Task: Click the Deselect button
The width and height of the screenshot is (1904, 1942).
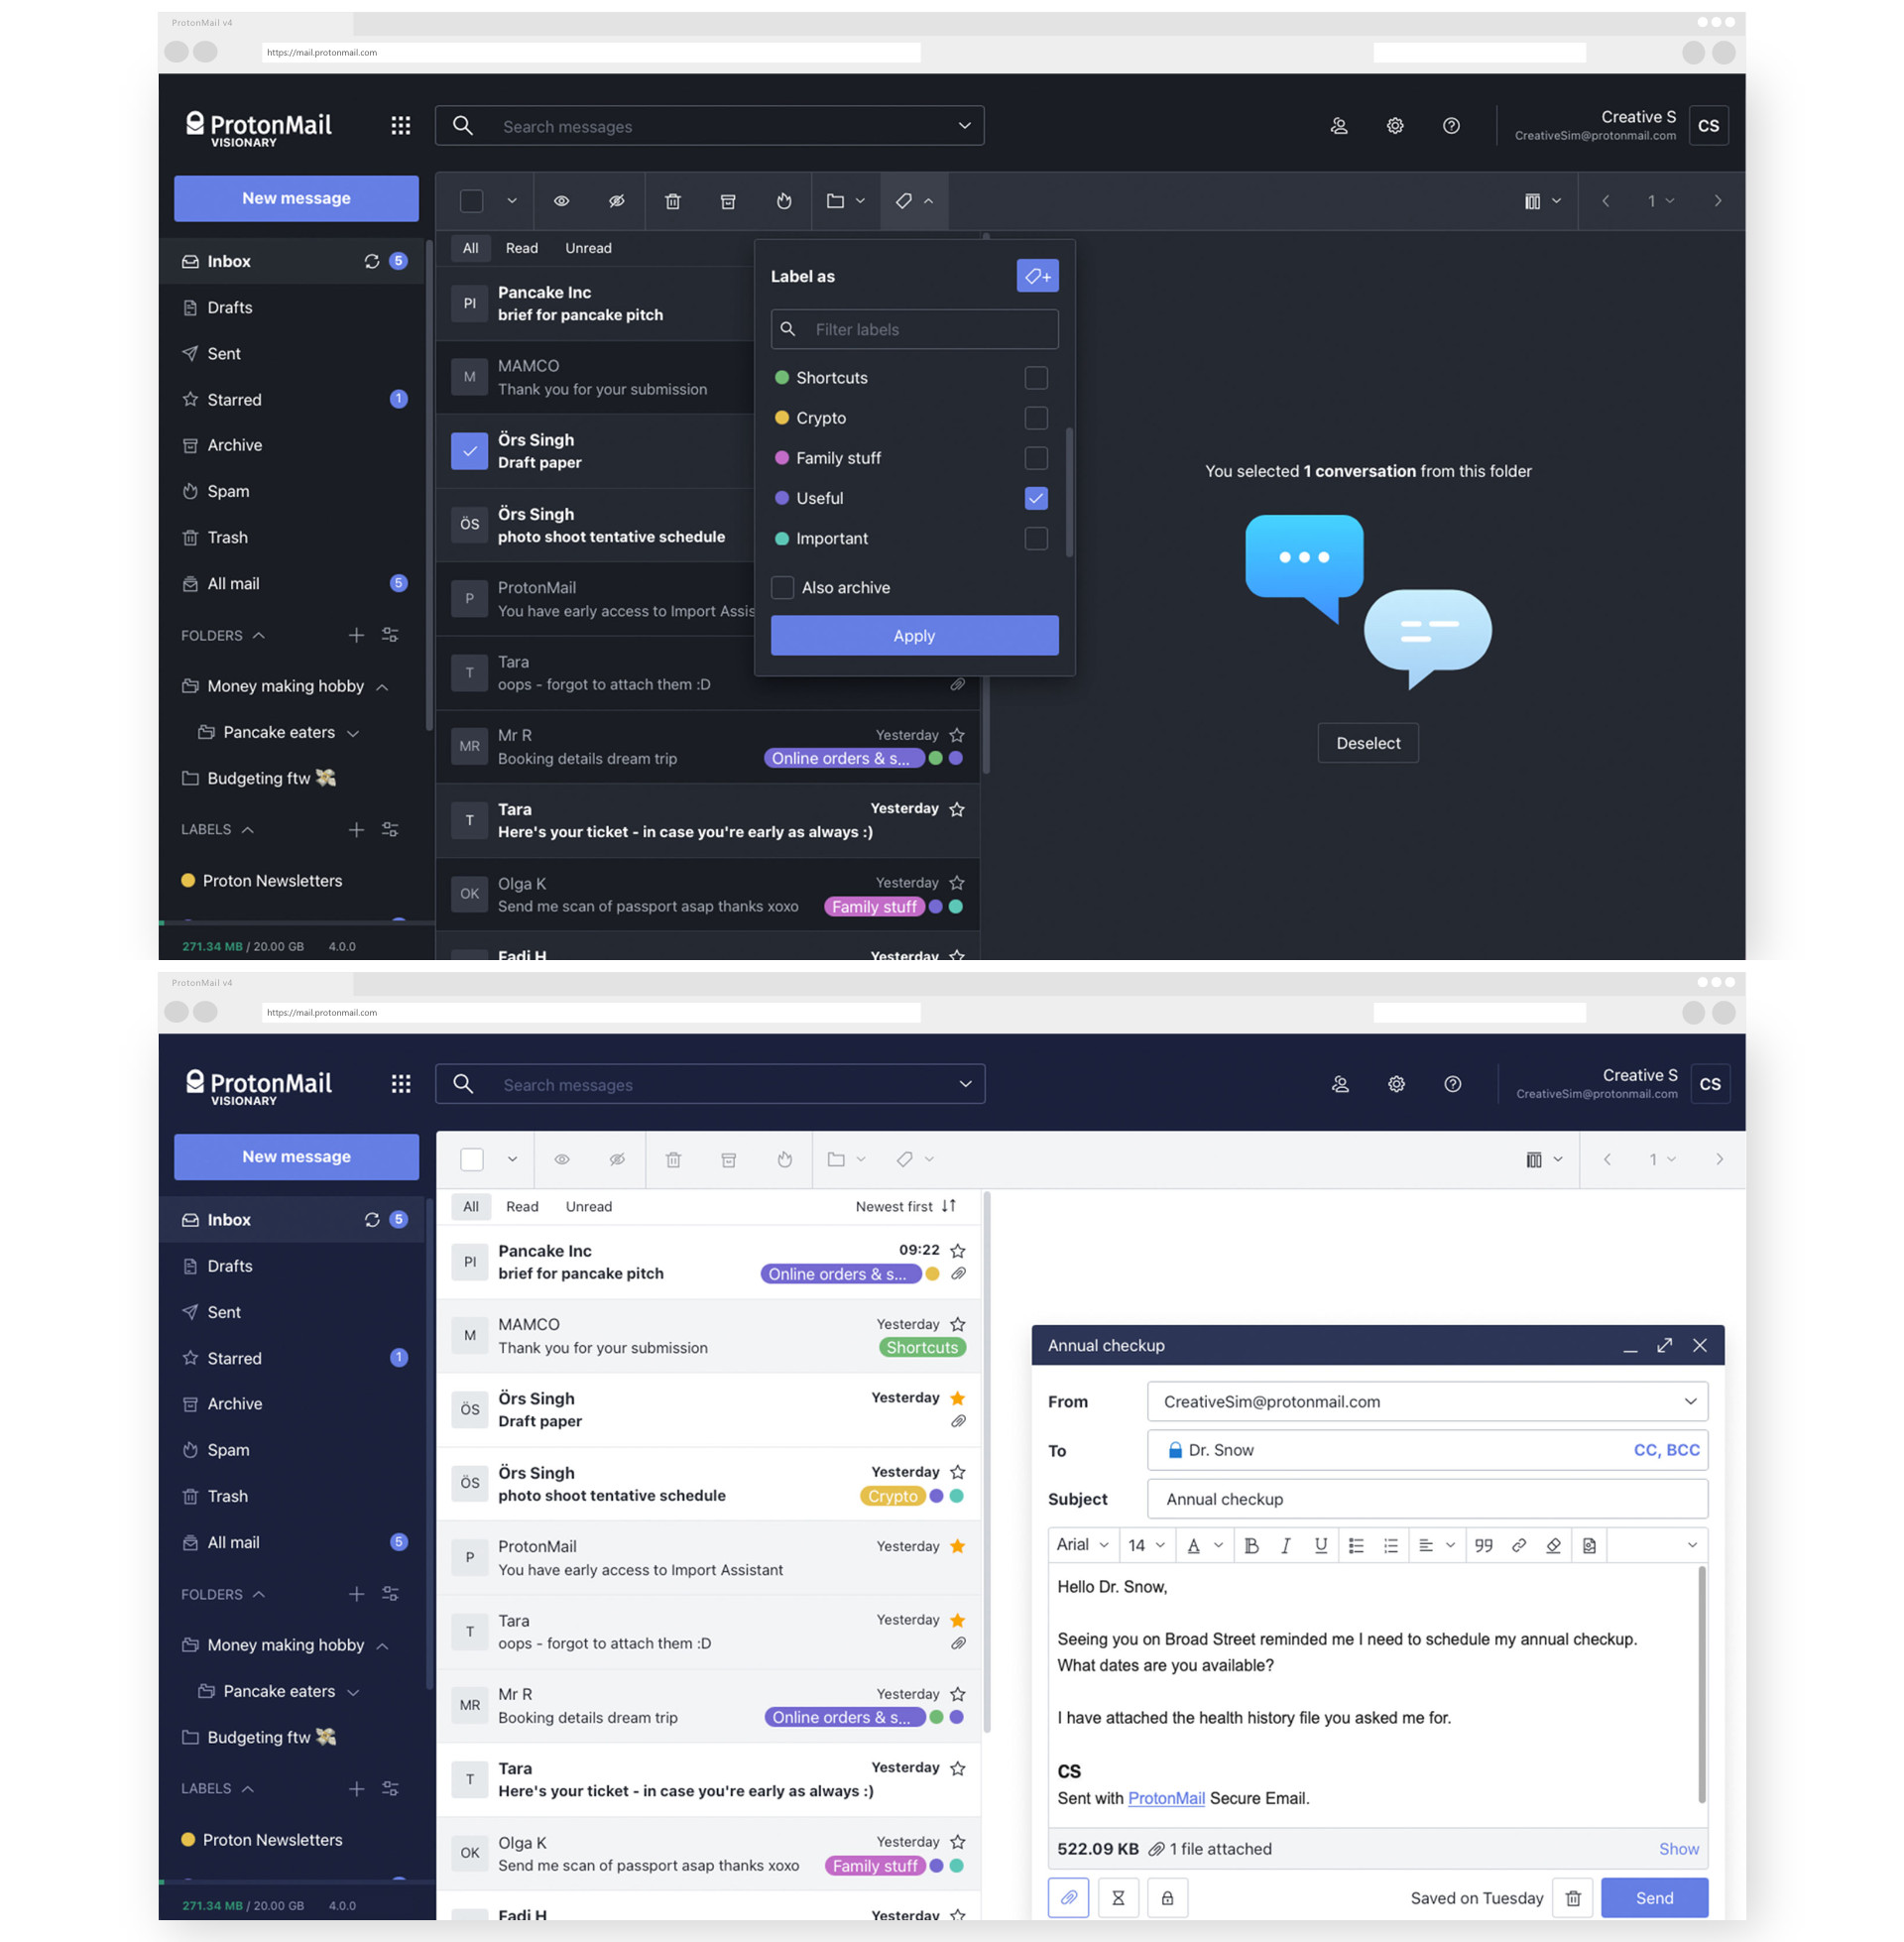Action: click(x=1368, y=743)
